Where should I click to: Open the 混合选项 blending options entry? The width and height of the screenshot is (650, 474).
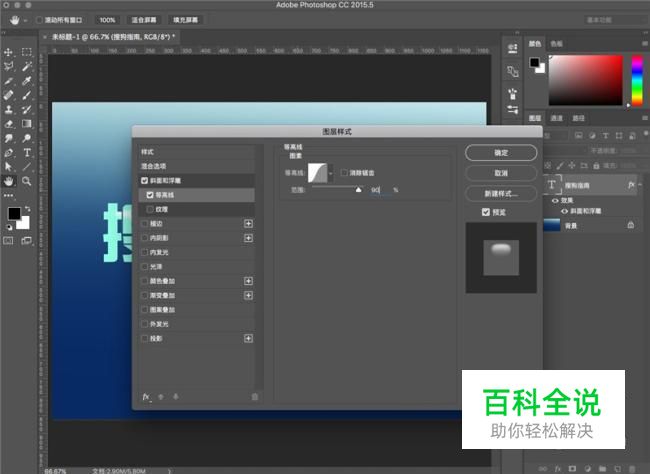pyautogui.click(x=196, y=166)
